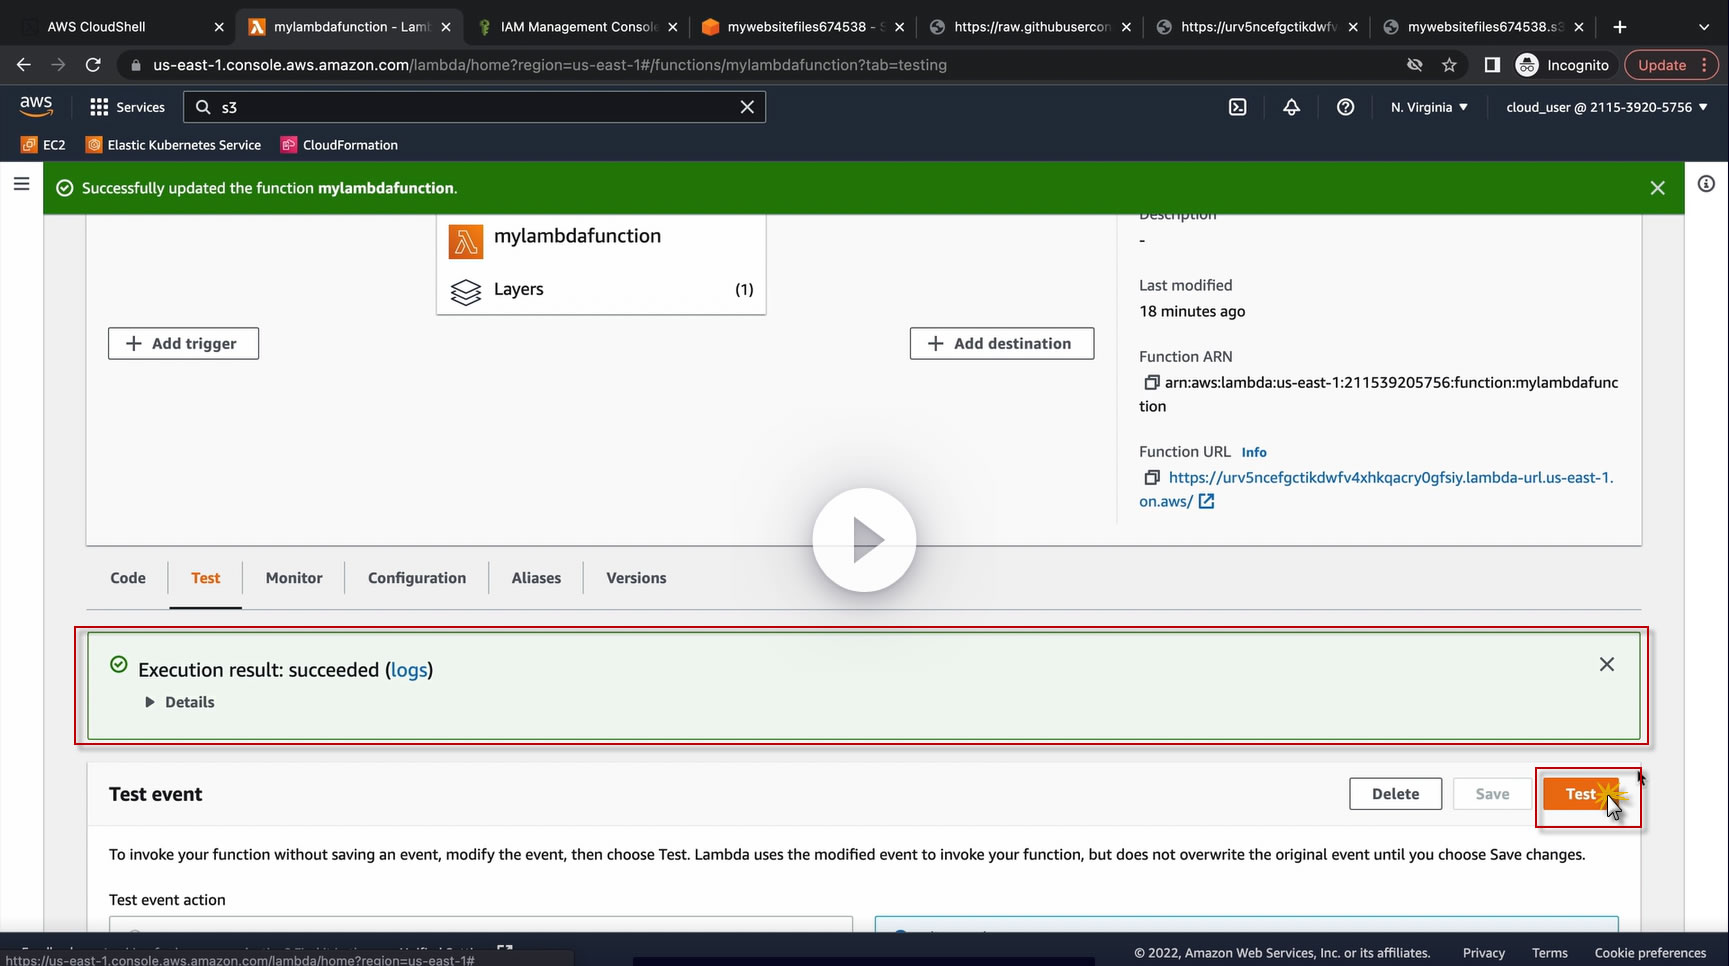Viewport: 1729px width, 966px height.
Task: Click the mylambdafunction Lambda icon
Action: click(x=466, y=241)
